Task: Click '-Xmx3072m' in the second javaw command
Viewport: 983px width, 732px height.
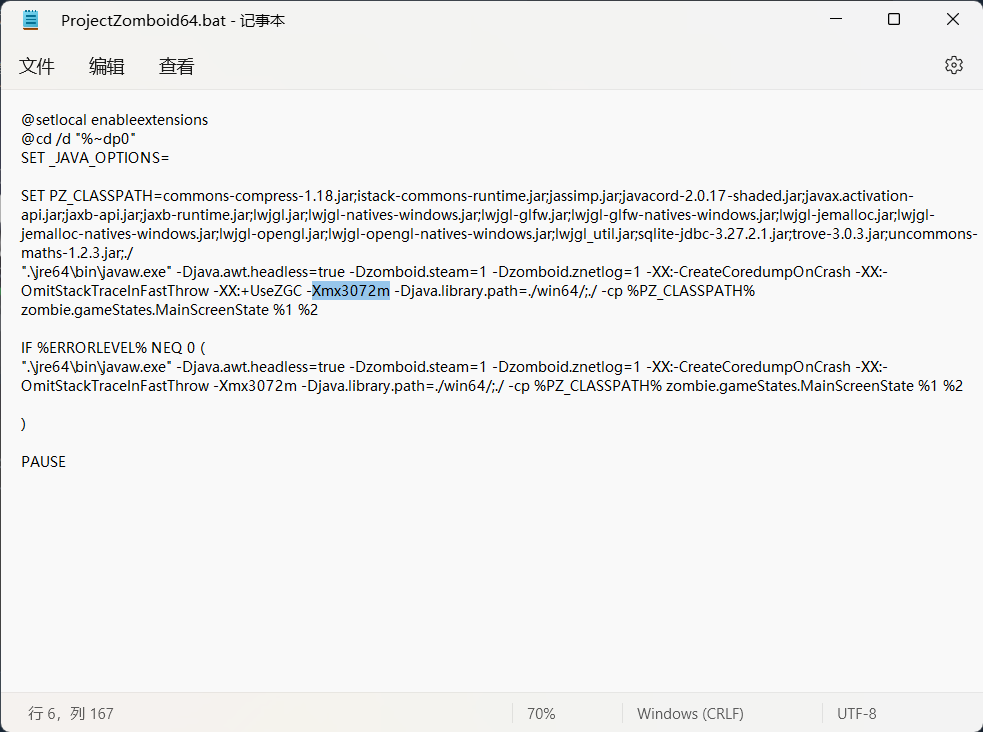Action: (x=255, y=385)
